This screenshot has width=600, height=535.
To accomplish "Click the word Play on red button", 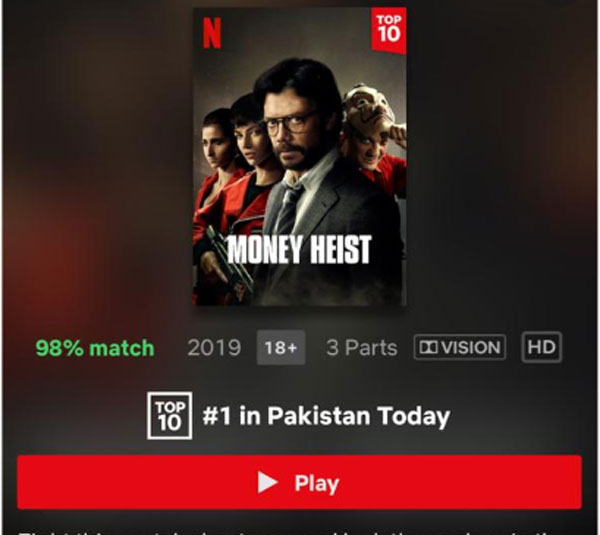I will 317,483.
